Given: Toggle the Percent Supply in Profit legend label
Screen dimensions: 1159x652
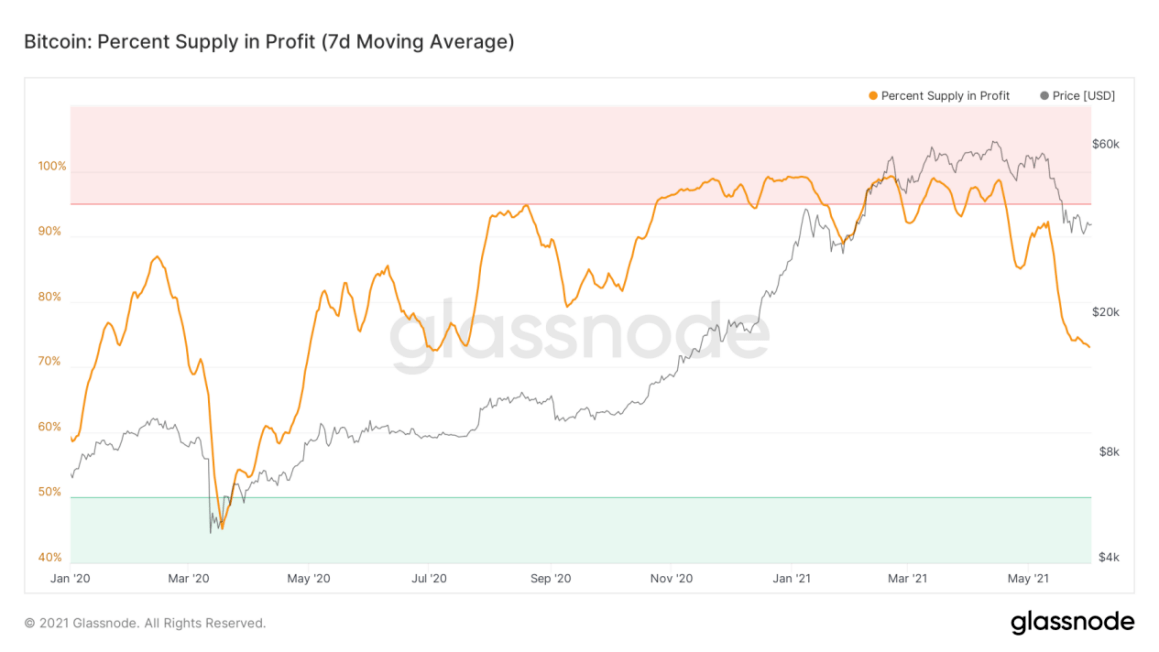Looking at the screenshot, I should (x=945, y=96).
